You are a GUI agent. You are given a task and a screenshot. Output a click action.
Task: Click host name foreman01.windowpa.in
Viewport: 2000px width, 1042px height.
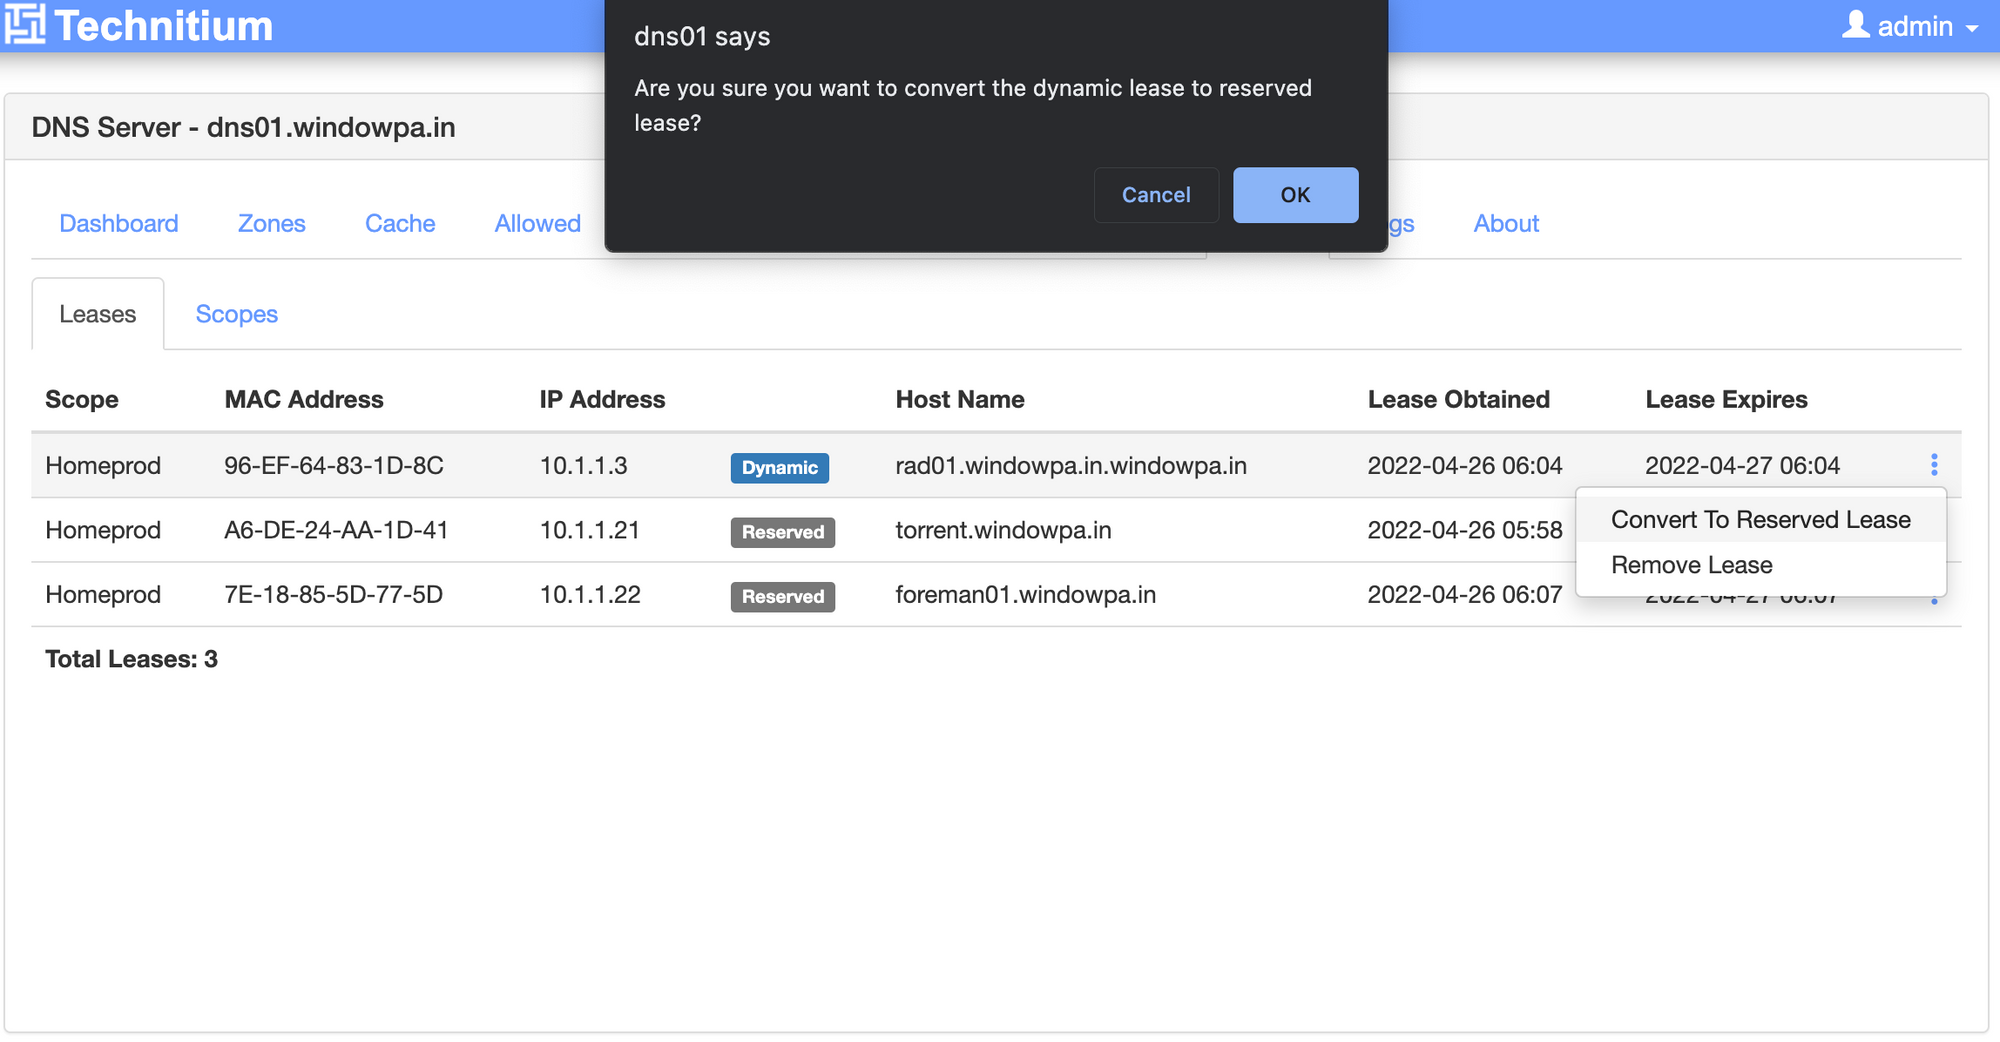pos(1025,595)
